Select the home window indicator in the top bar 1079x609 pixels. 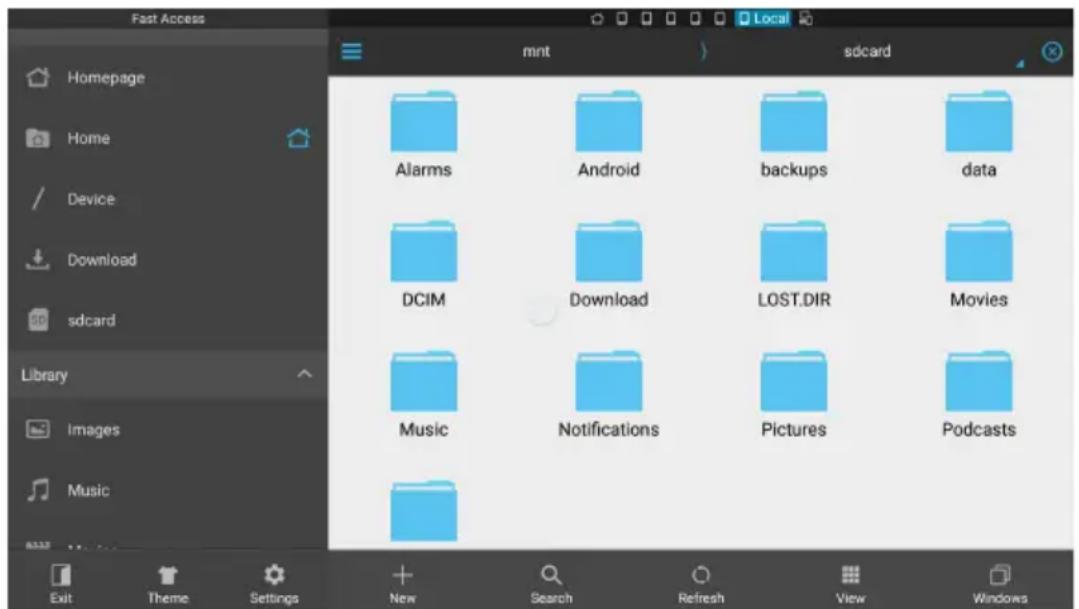tap(597, 19)
